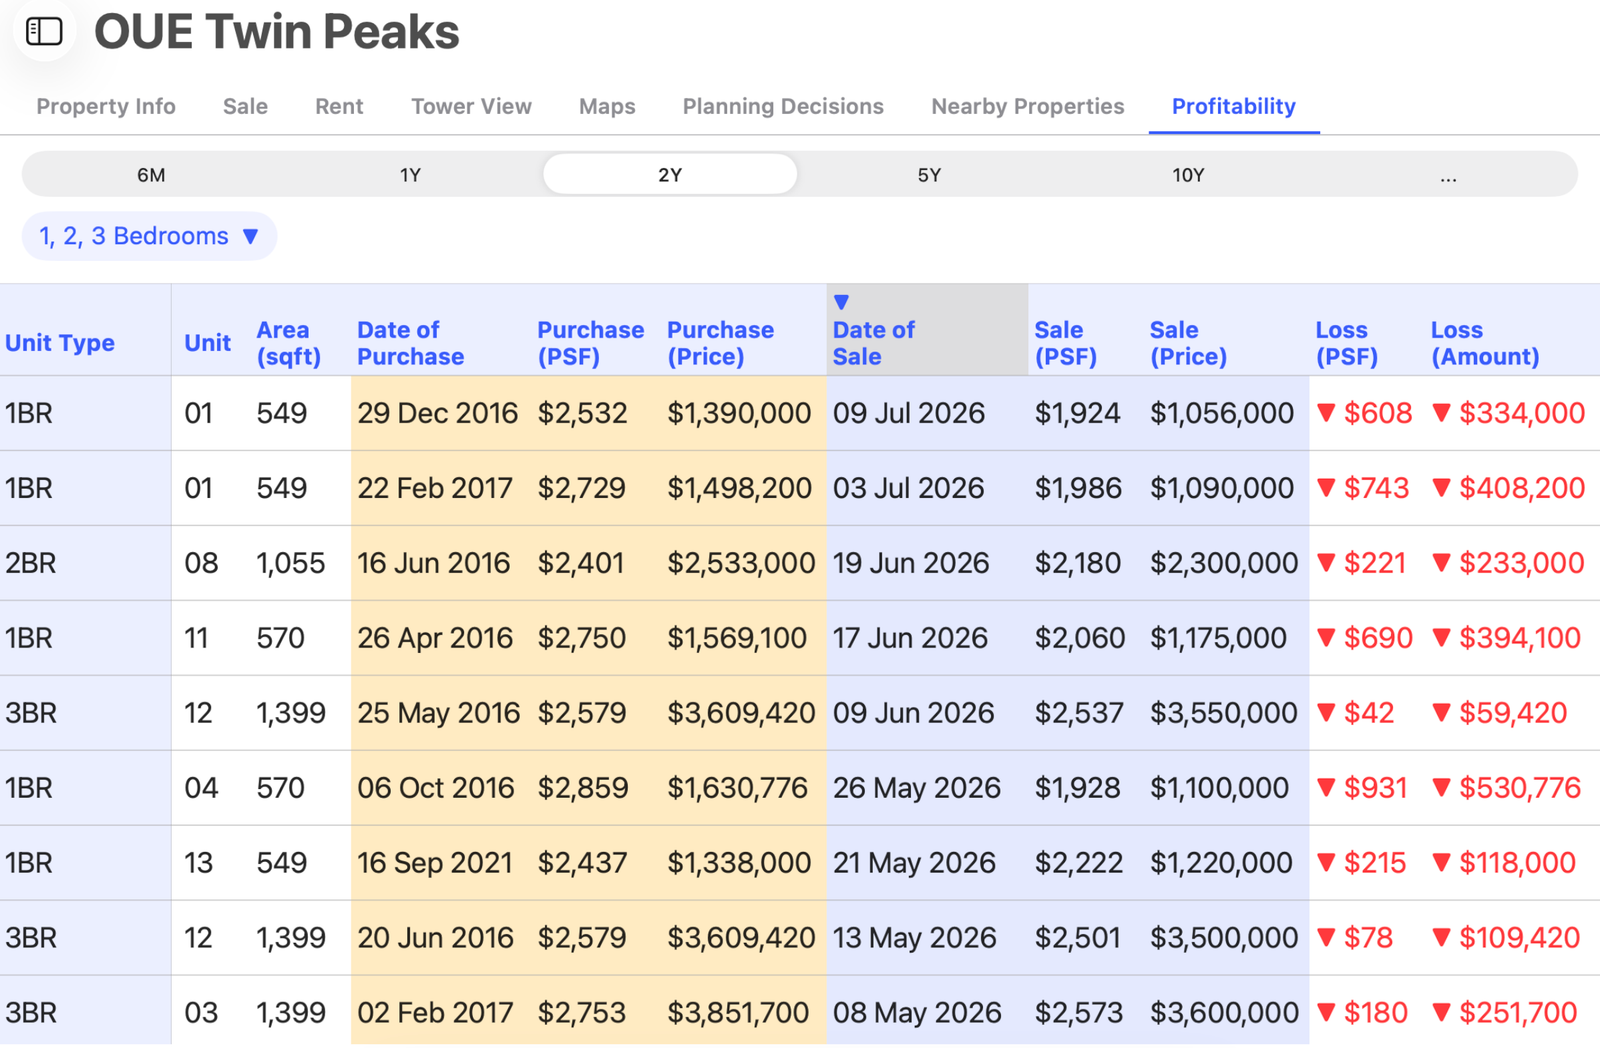Sort by Sale (PSF) column

1065,343
